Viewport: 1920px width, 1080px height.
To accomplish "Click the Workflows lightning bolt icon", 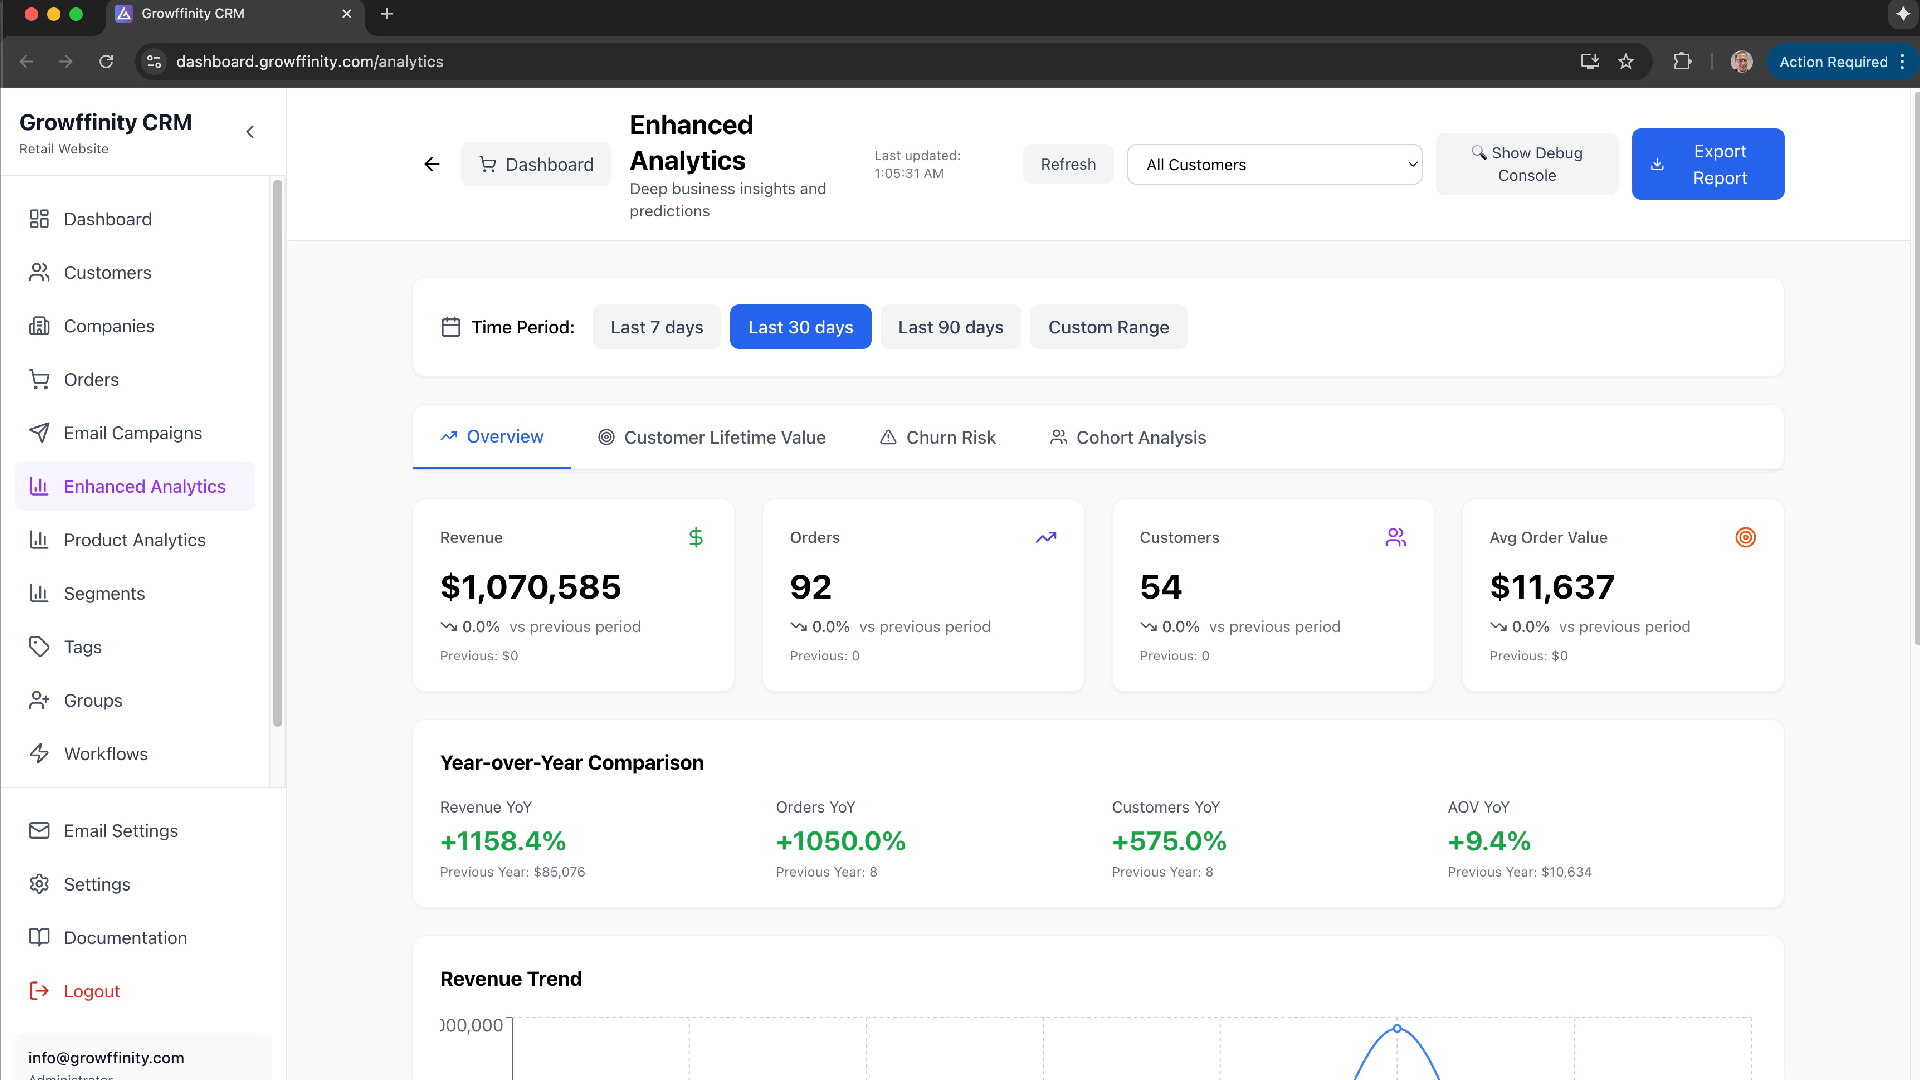I will pos(39,753).
